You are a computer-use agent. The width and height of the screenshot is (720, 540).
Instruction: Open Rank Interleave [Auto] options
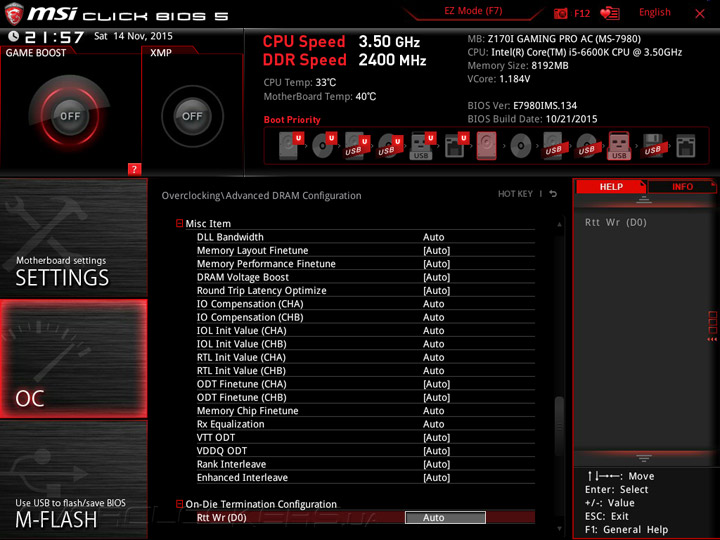pos(436,464)
